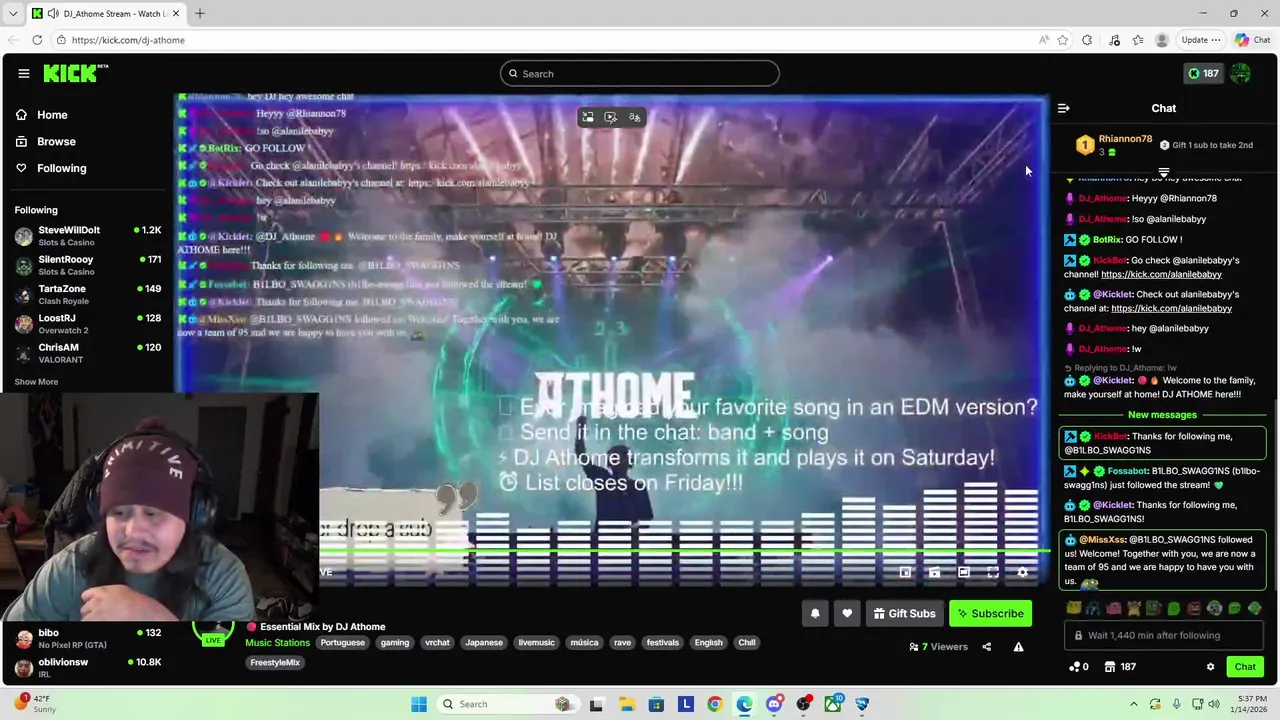Image resolution: width=1280 pixels, height=720 pixels.
Task: Show hidden system tray icons chevron
Action: (1133, 704)
